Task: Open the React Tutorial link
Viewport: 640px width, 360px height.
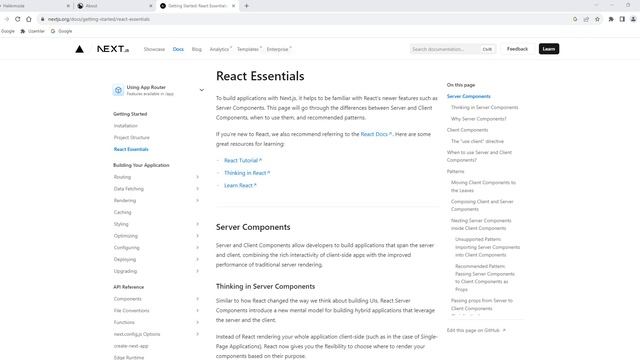Action: [243, 160]
